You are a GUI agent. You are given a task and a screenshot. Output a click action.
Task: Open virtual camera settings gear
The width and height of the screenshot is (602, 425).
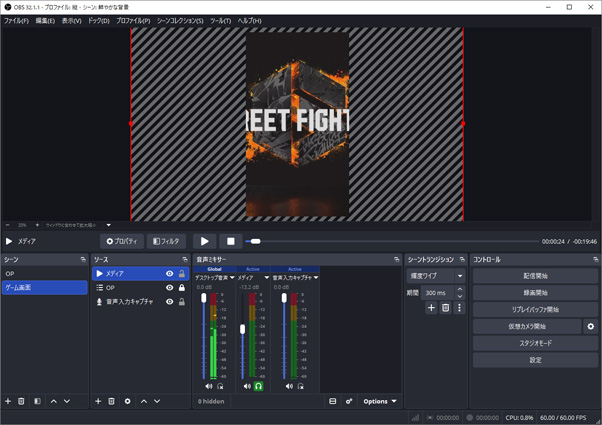point(590,326)
